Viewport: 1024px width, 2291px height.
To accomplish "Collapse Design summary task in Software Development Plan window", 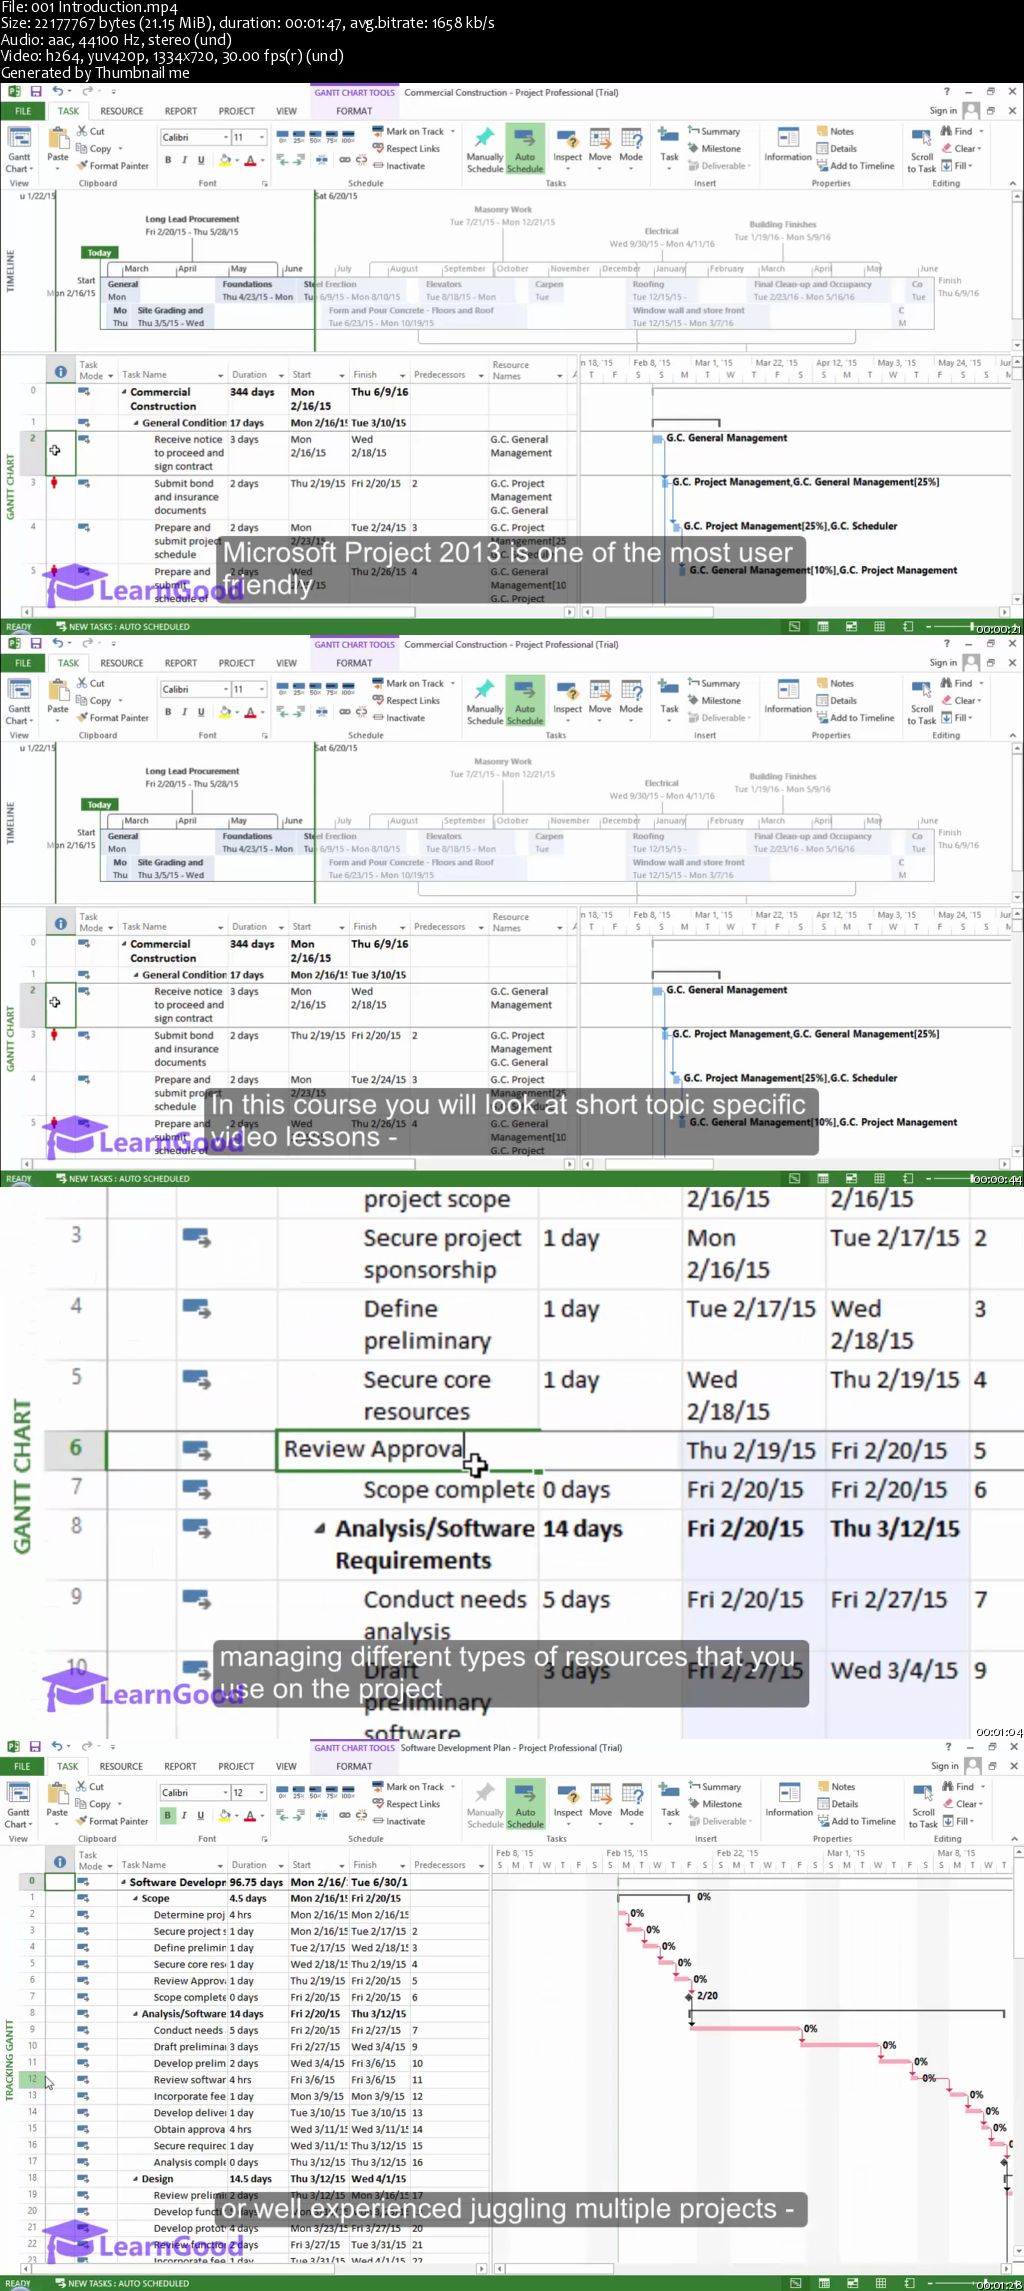I will tap(137, 2178).
